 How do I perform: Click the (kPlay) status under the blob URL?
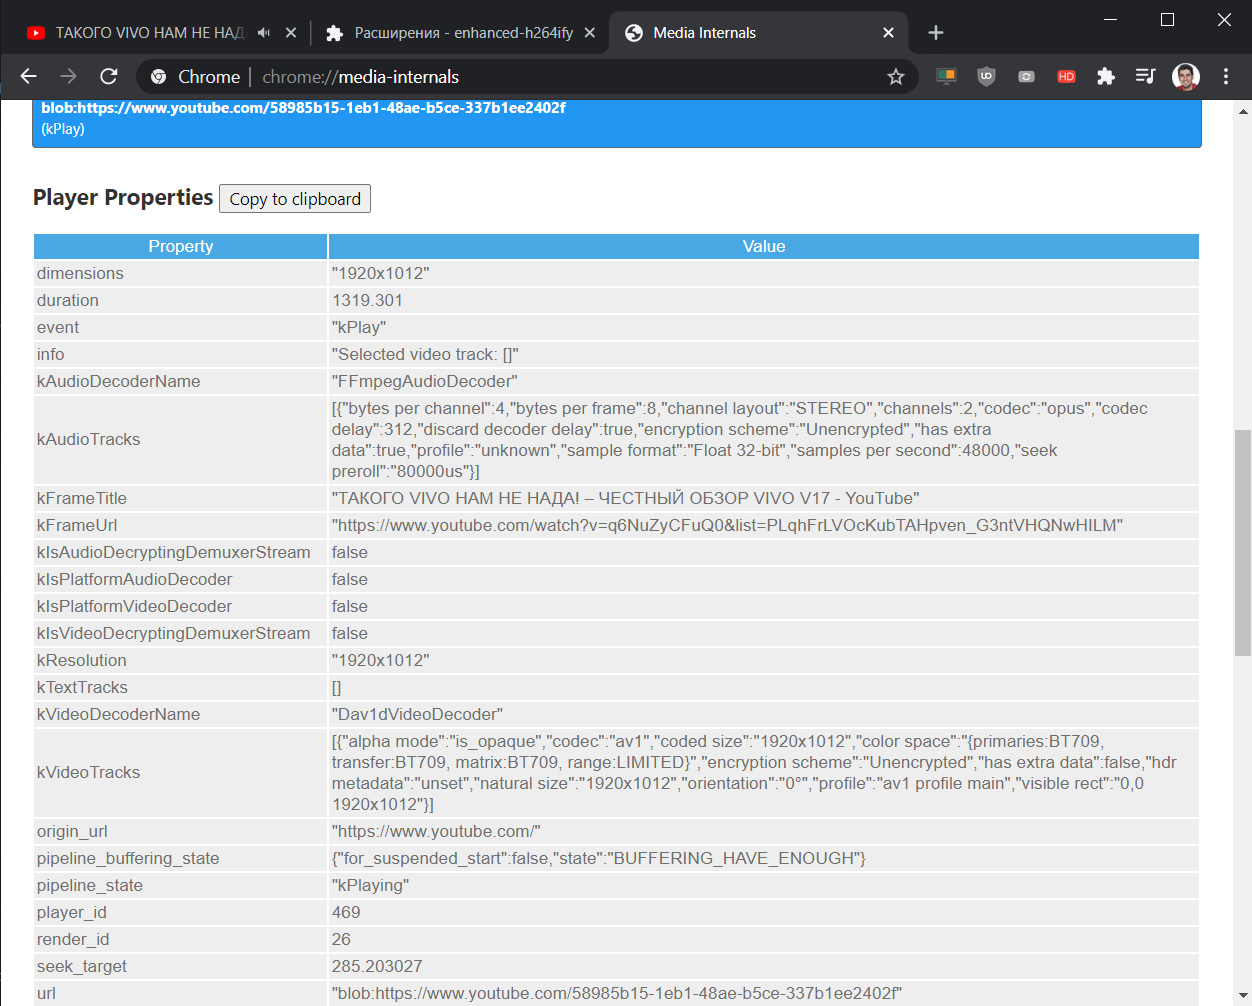(x=63, y=129)
